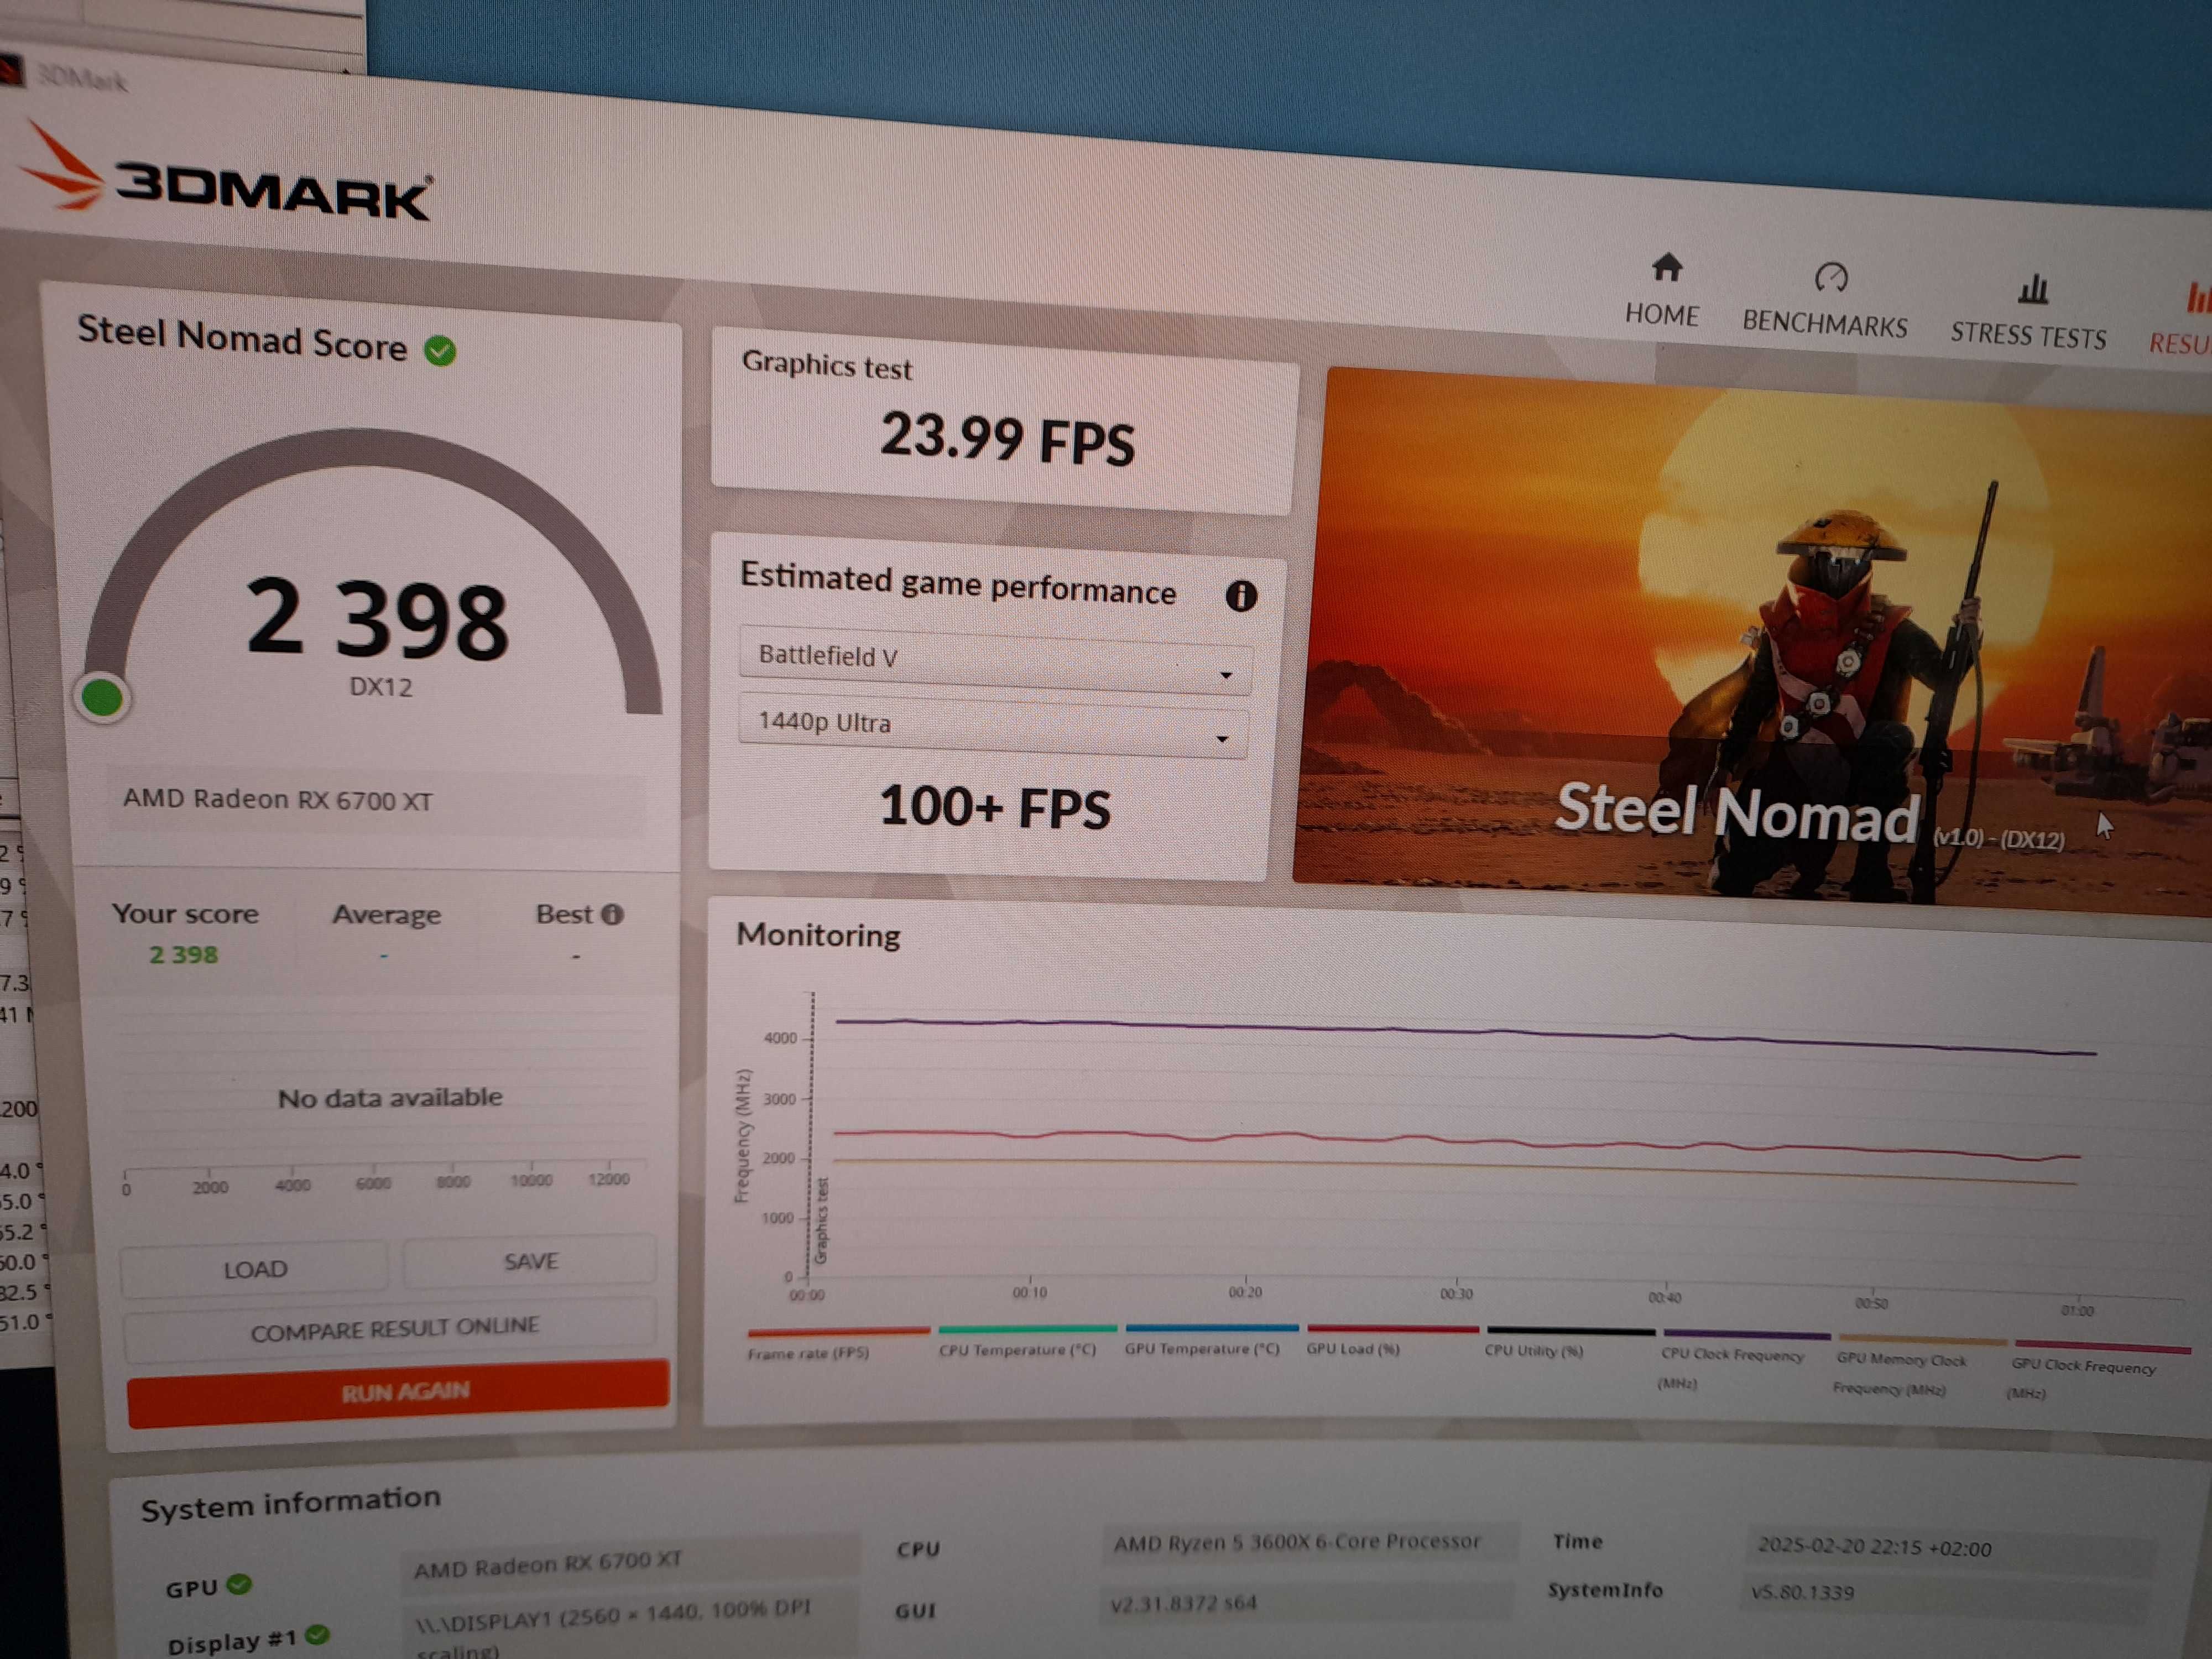Click the green check beside Display #1
The image size is (2212, 1659).
coord(317,1634)
